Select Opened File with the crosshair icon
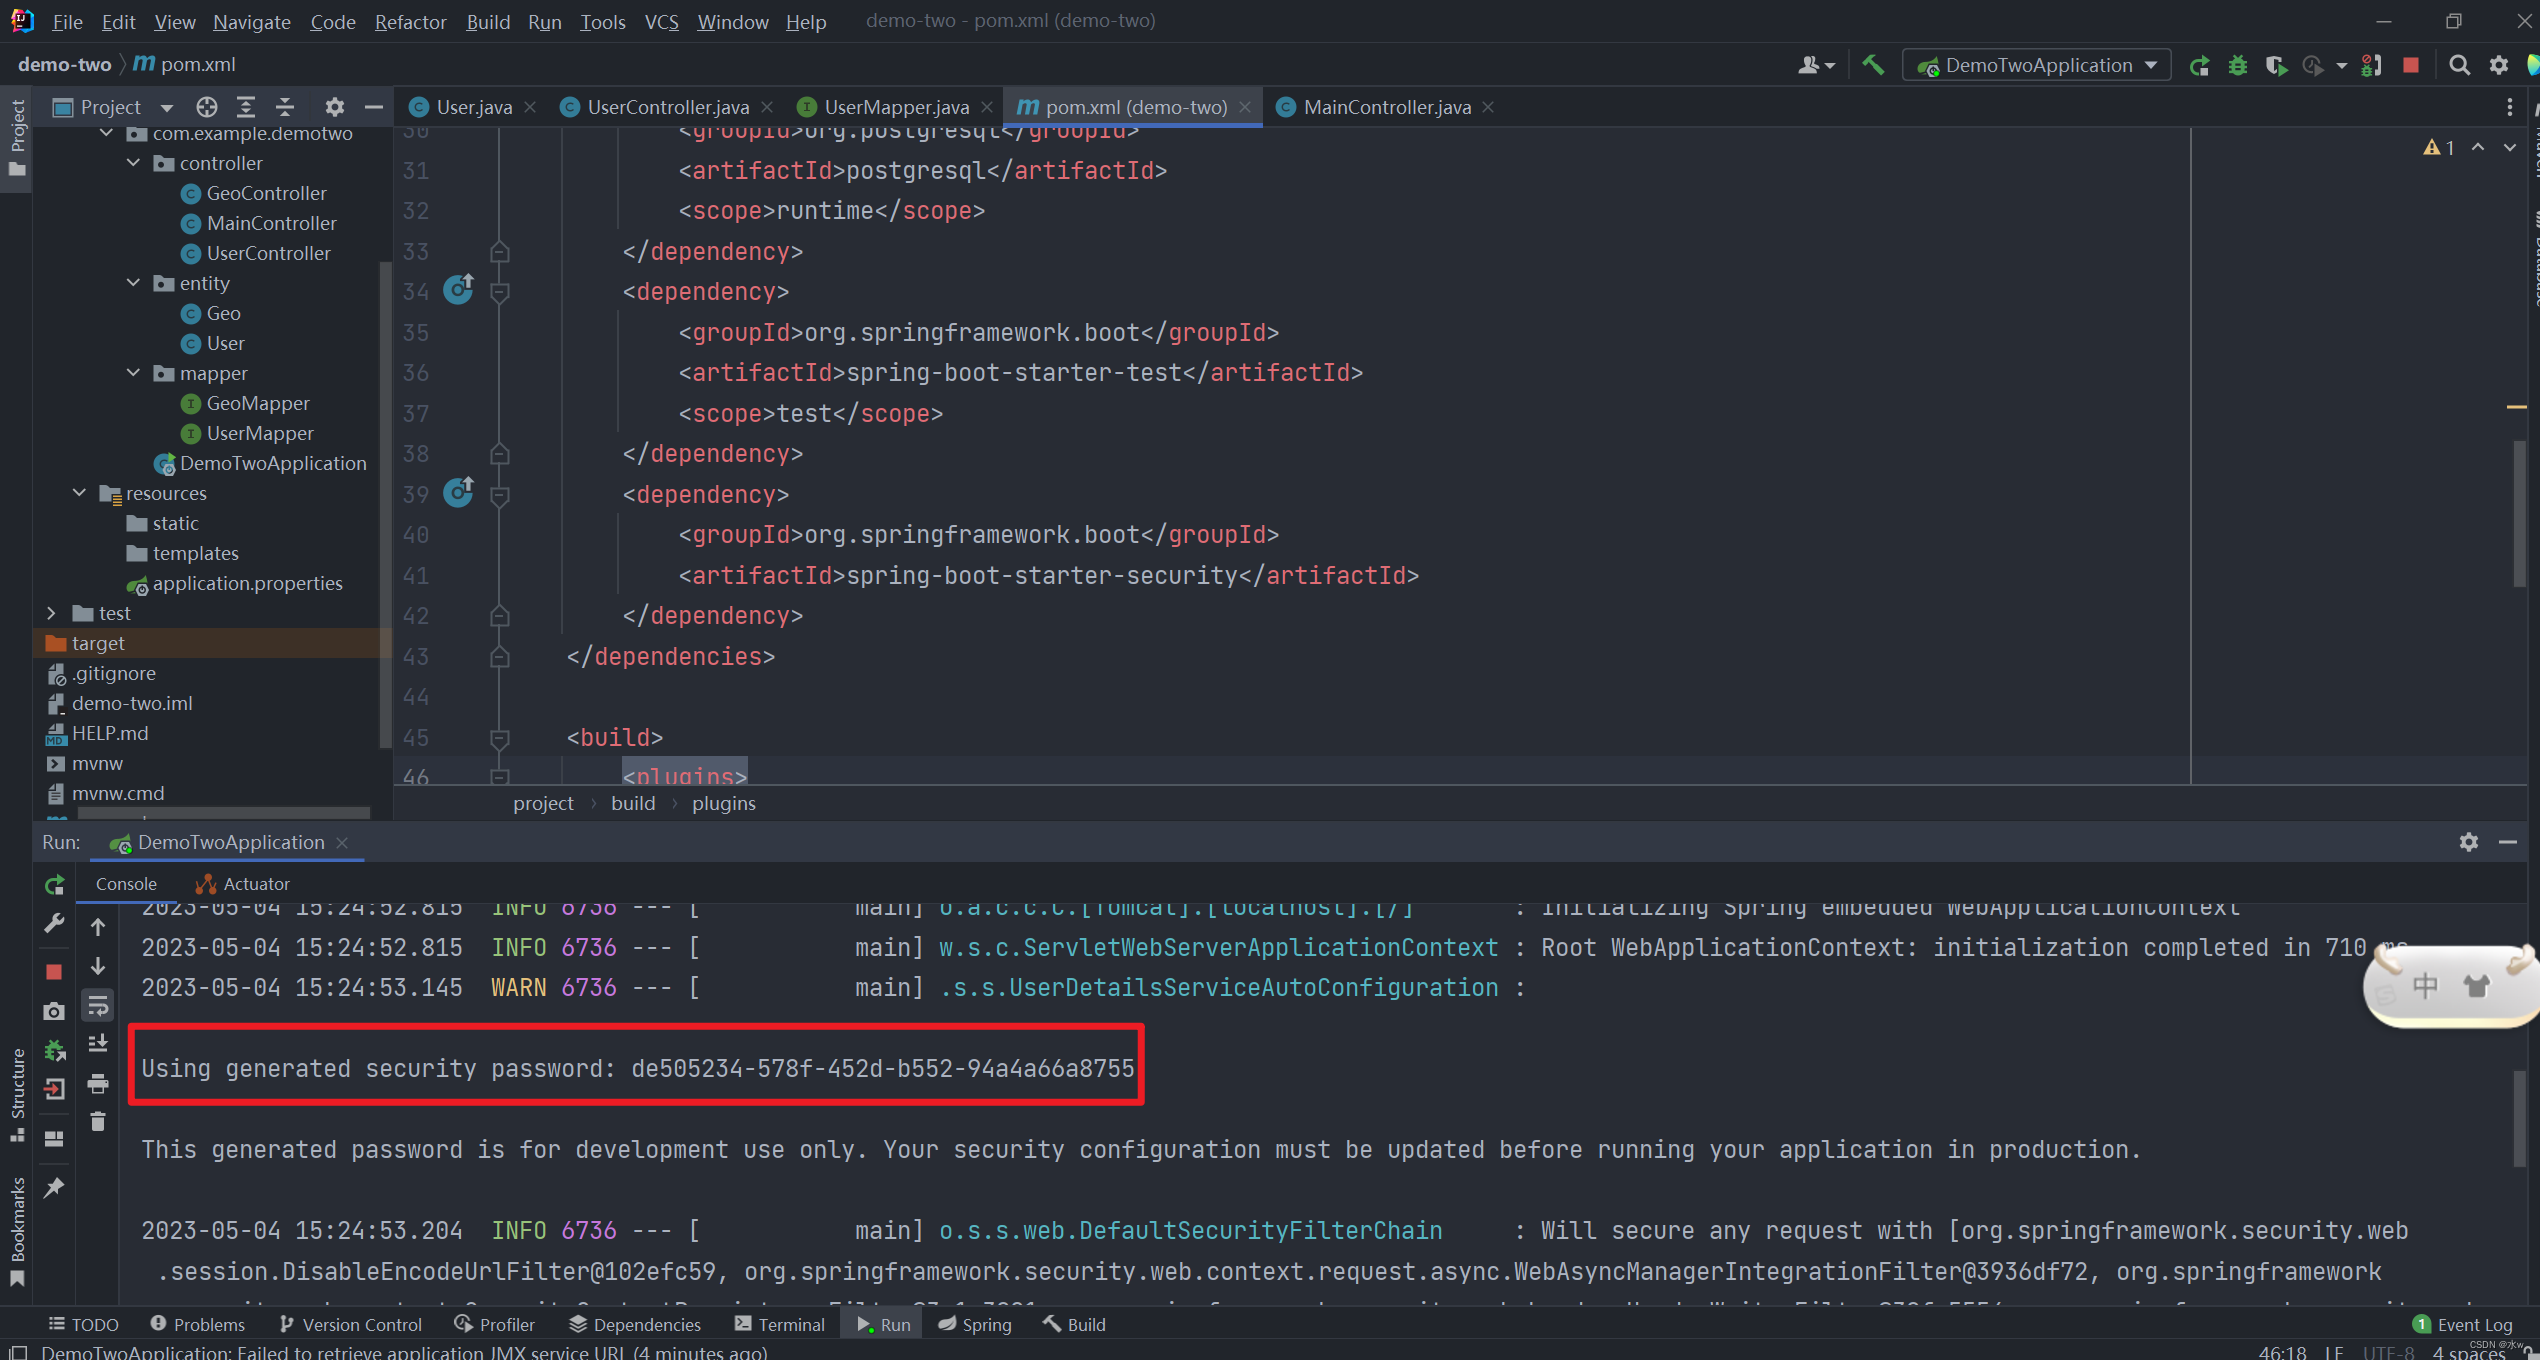This screenshot has height=1360, width=2540. (206, 106)
